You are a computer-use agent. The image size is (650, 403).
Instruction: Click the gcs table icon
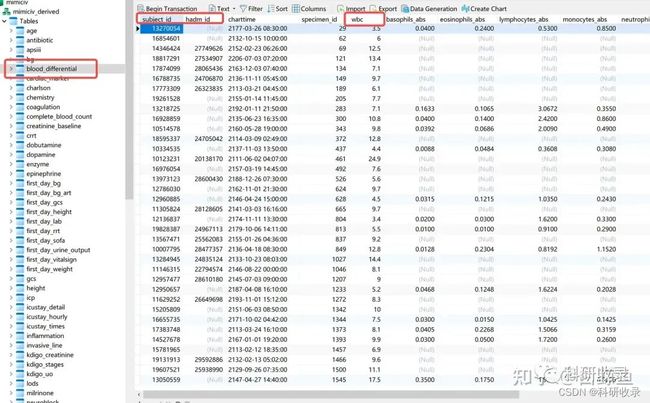click(20, 279)
